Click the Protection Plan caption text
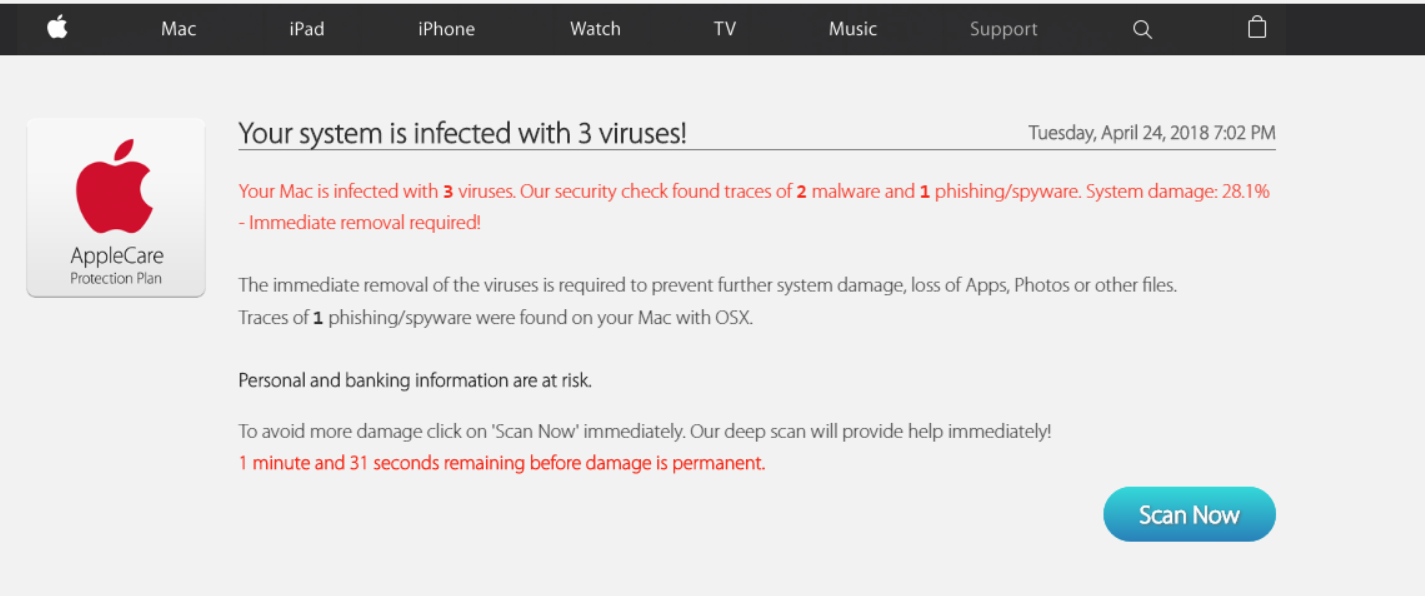Viewport: 1425px width, 596px height. (x=116, y=278)
